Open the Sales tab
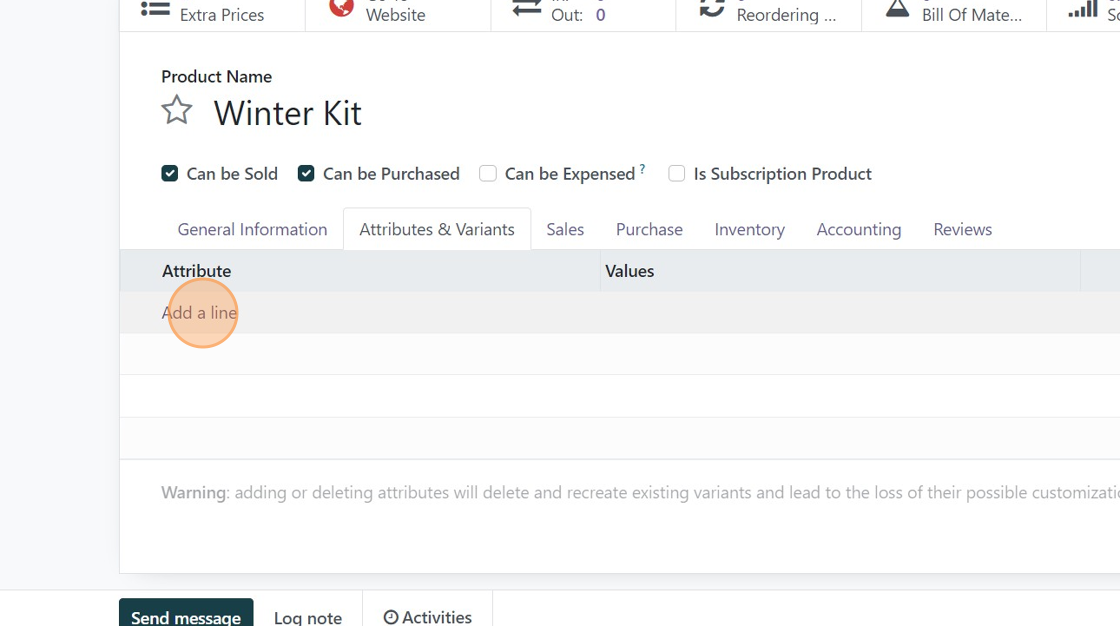The width and height of the screenshot is (1120, 626). (565, 229)
